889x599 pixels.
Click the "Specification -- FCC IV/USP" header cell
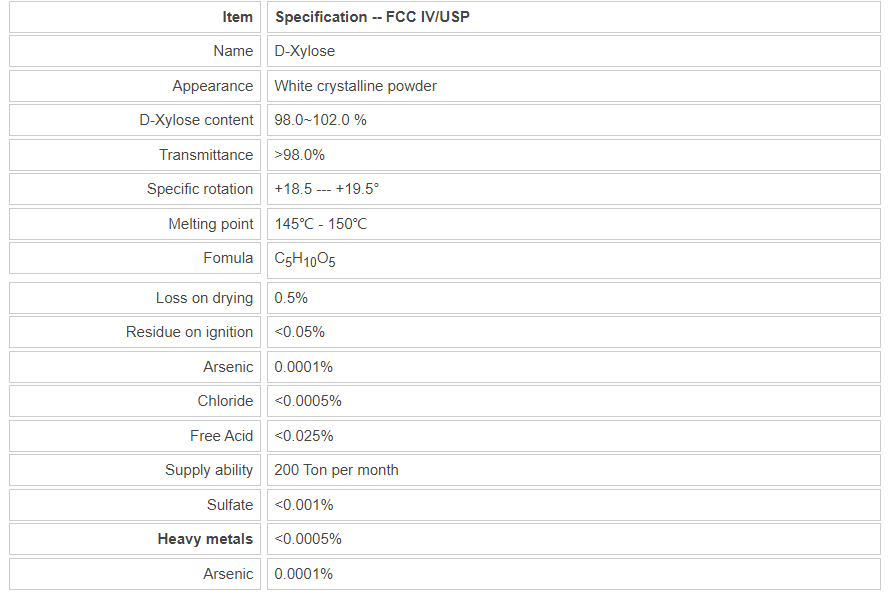pyautogui.click(x=372, y=17)
